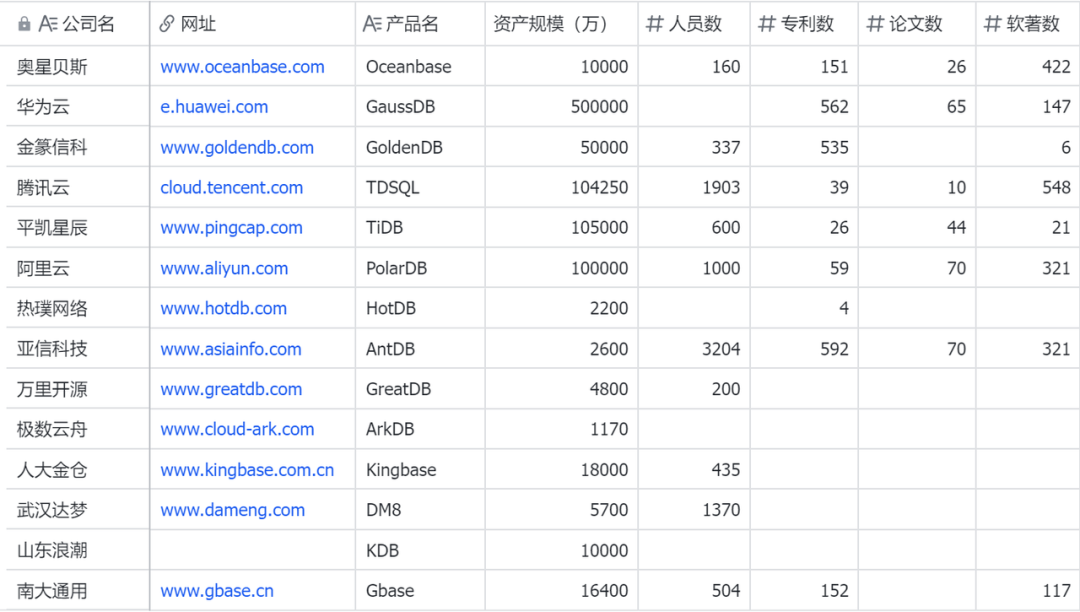1080x612 pixels.
Task: Click the # icon in 论文数 header
Action: (x=876, y=24)
